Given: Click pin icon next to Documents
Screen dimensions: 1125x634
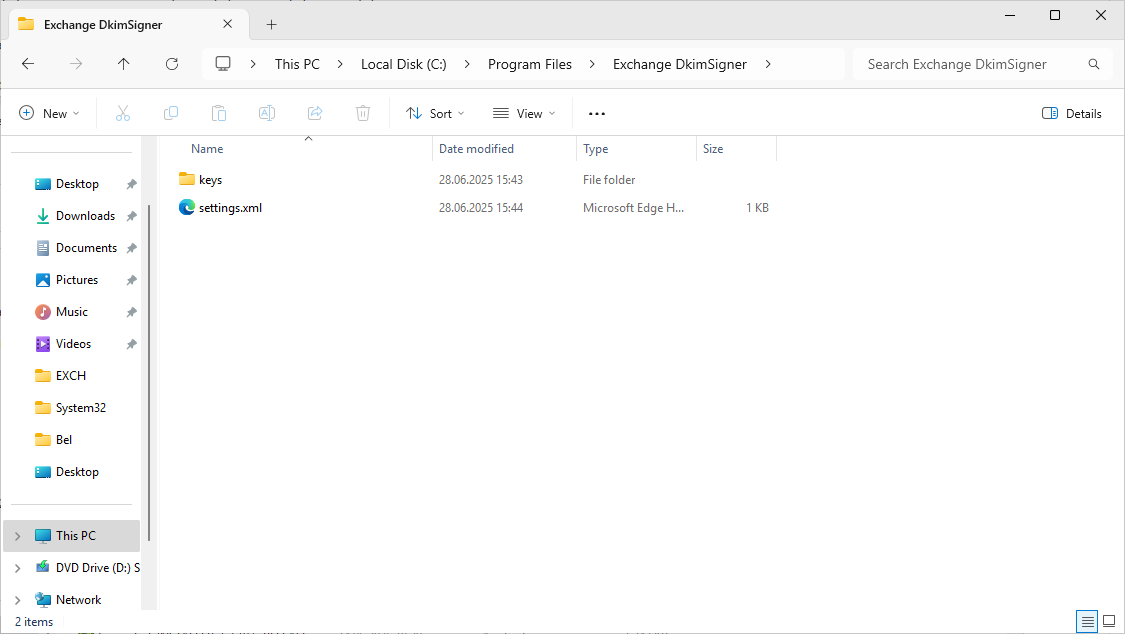Looking at the screenshot, I should pyautogui.click(x=131, y=248).
